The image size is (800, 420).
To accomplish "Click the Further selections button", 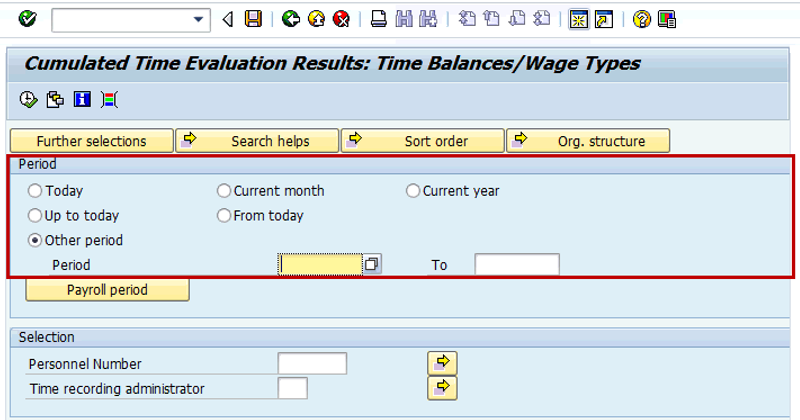I will [91, 141].
